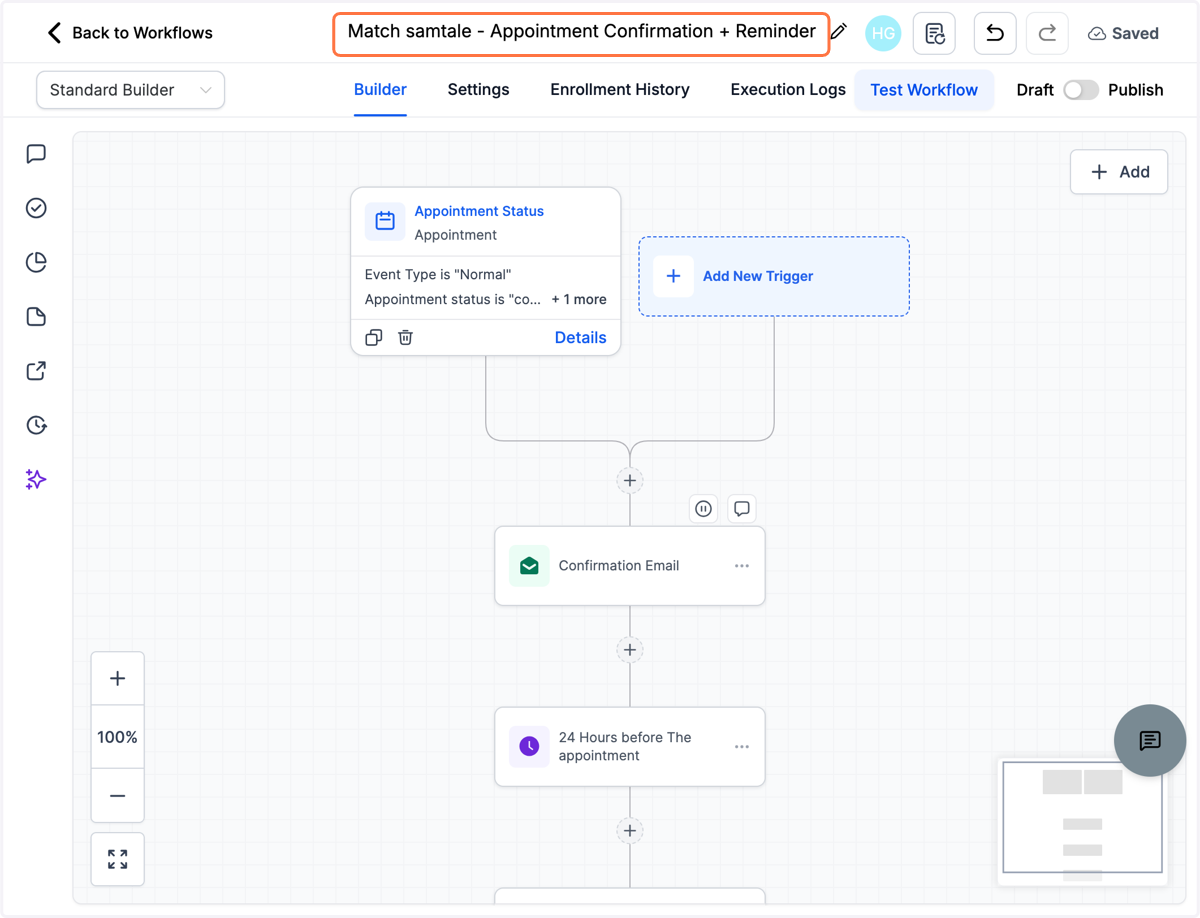Open Confirmation Email three-dot menu
This screenshot has width=1200, height=918.
(x=742, y=566)
